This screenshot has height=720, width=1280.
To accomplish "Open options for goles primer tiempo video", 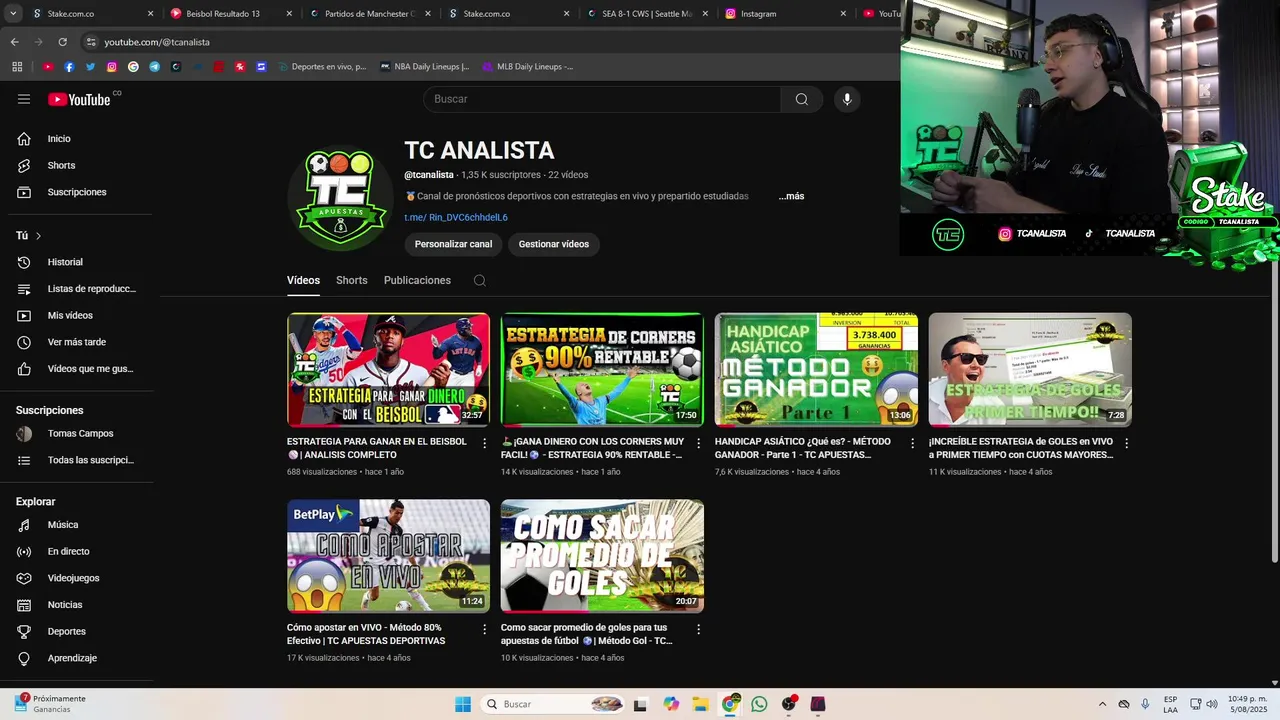I will coord(1126,442).
